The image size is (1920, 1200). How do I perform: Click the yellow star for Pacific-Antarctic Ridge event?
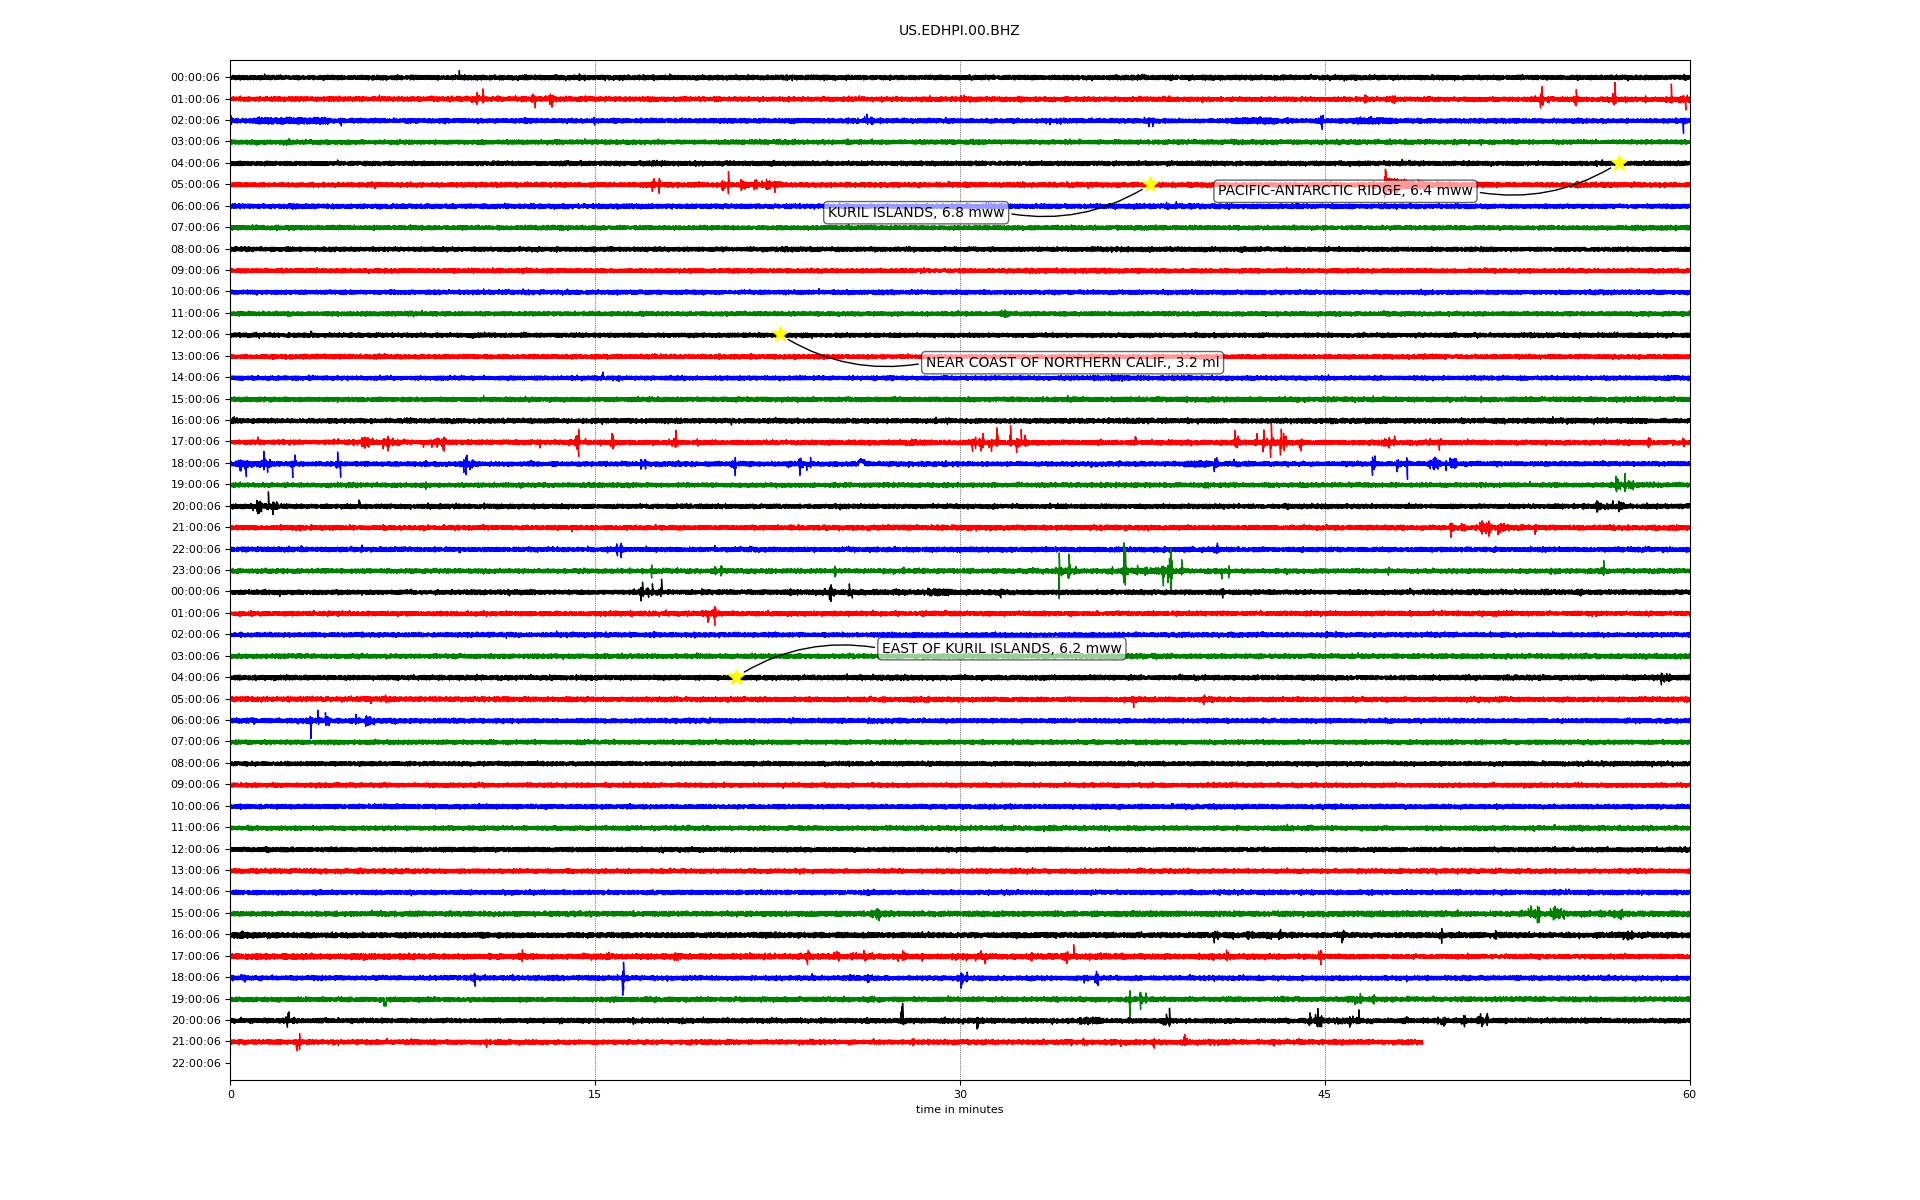[1619, 163]
